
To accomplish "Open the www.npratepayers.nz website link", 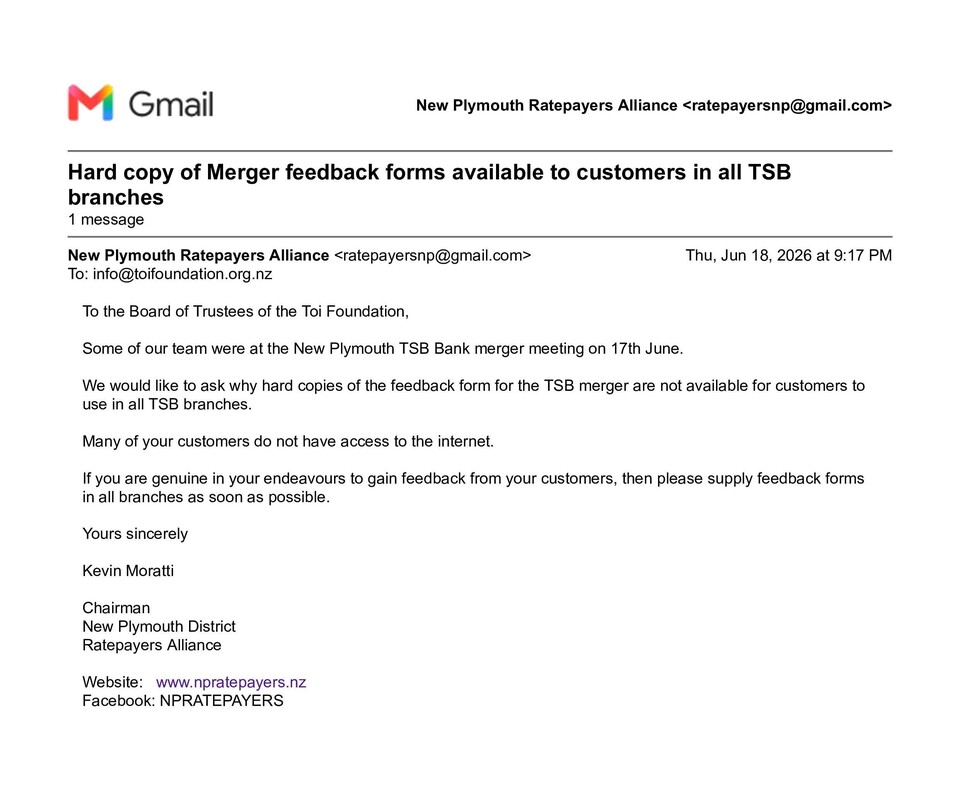I will 231,682.
